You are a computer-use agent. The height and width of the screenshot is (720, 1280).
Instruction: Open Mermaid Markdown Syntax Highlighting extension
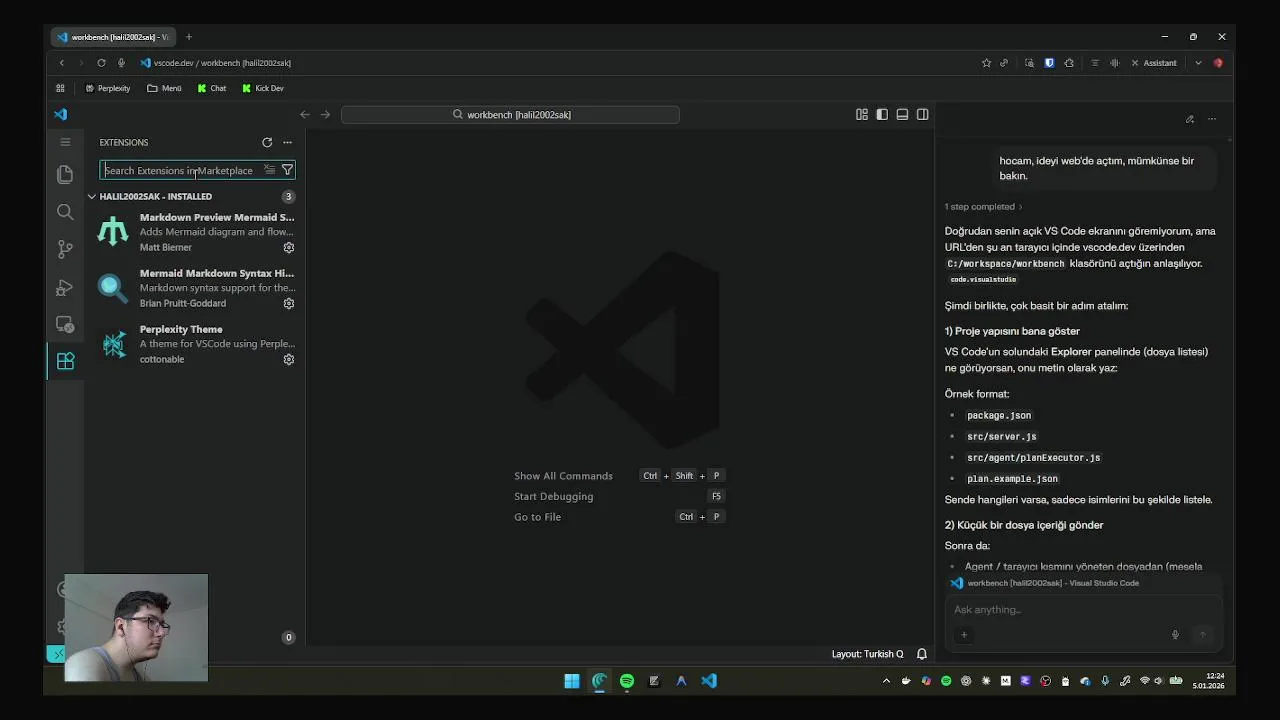coord(195,288)
